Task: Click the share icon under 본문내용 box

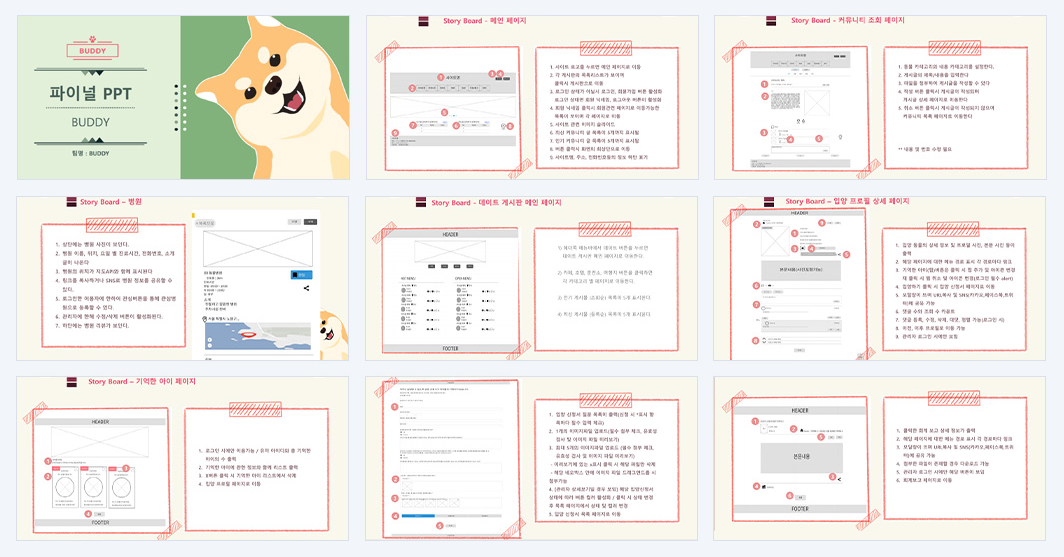Action: tap(839, 479)
